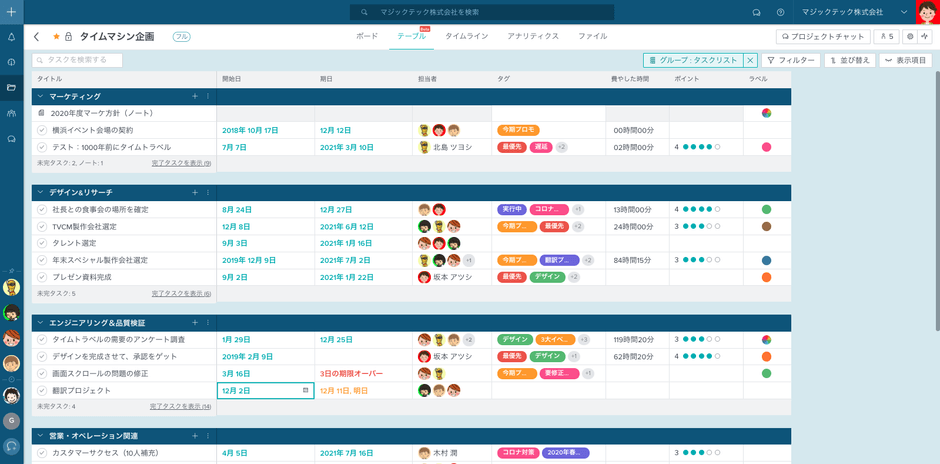Open notifications via the bell icon

click(x=11, y=37)
